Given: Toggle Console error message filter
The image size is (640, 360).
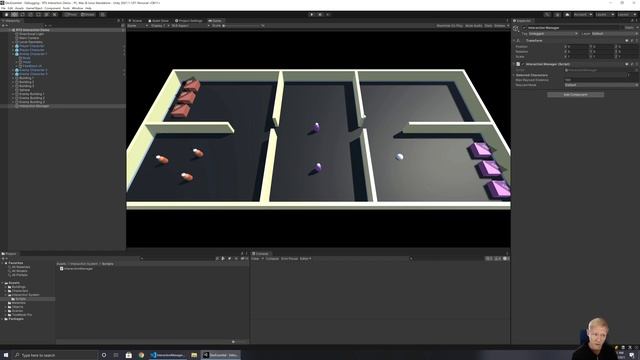Looking at the screenshot, I should tap(506, 258).
